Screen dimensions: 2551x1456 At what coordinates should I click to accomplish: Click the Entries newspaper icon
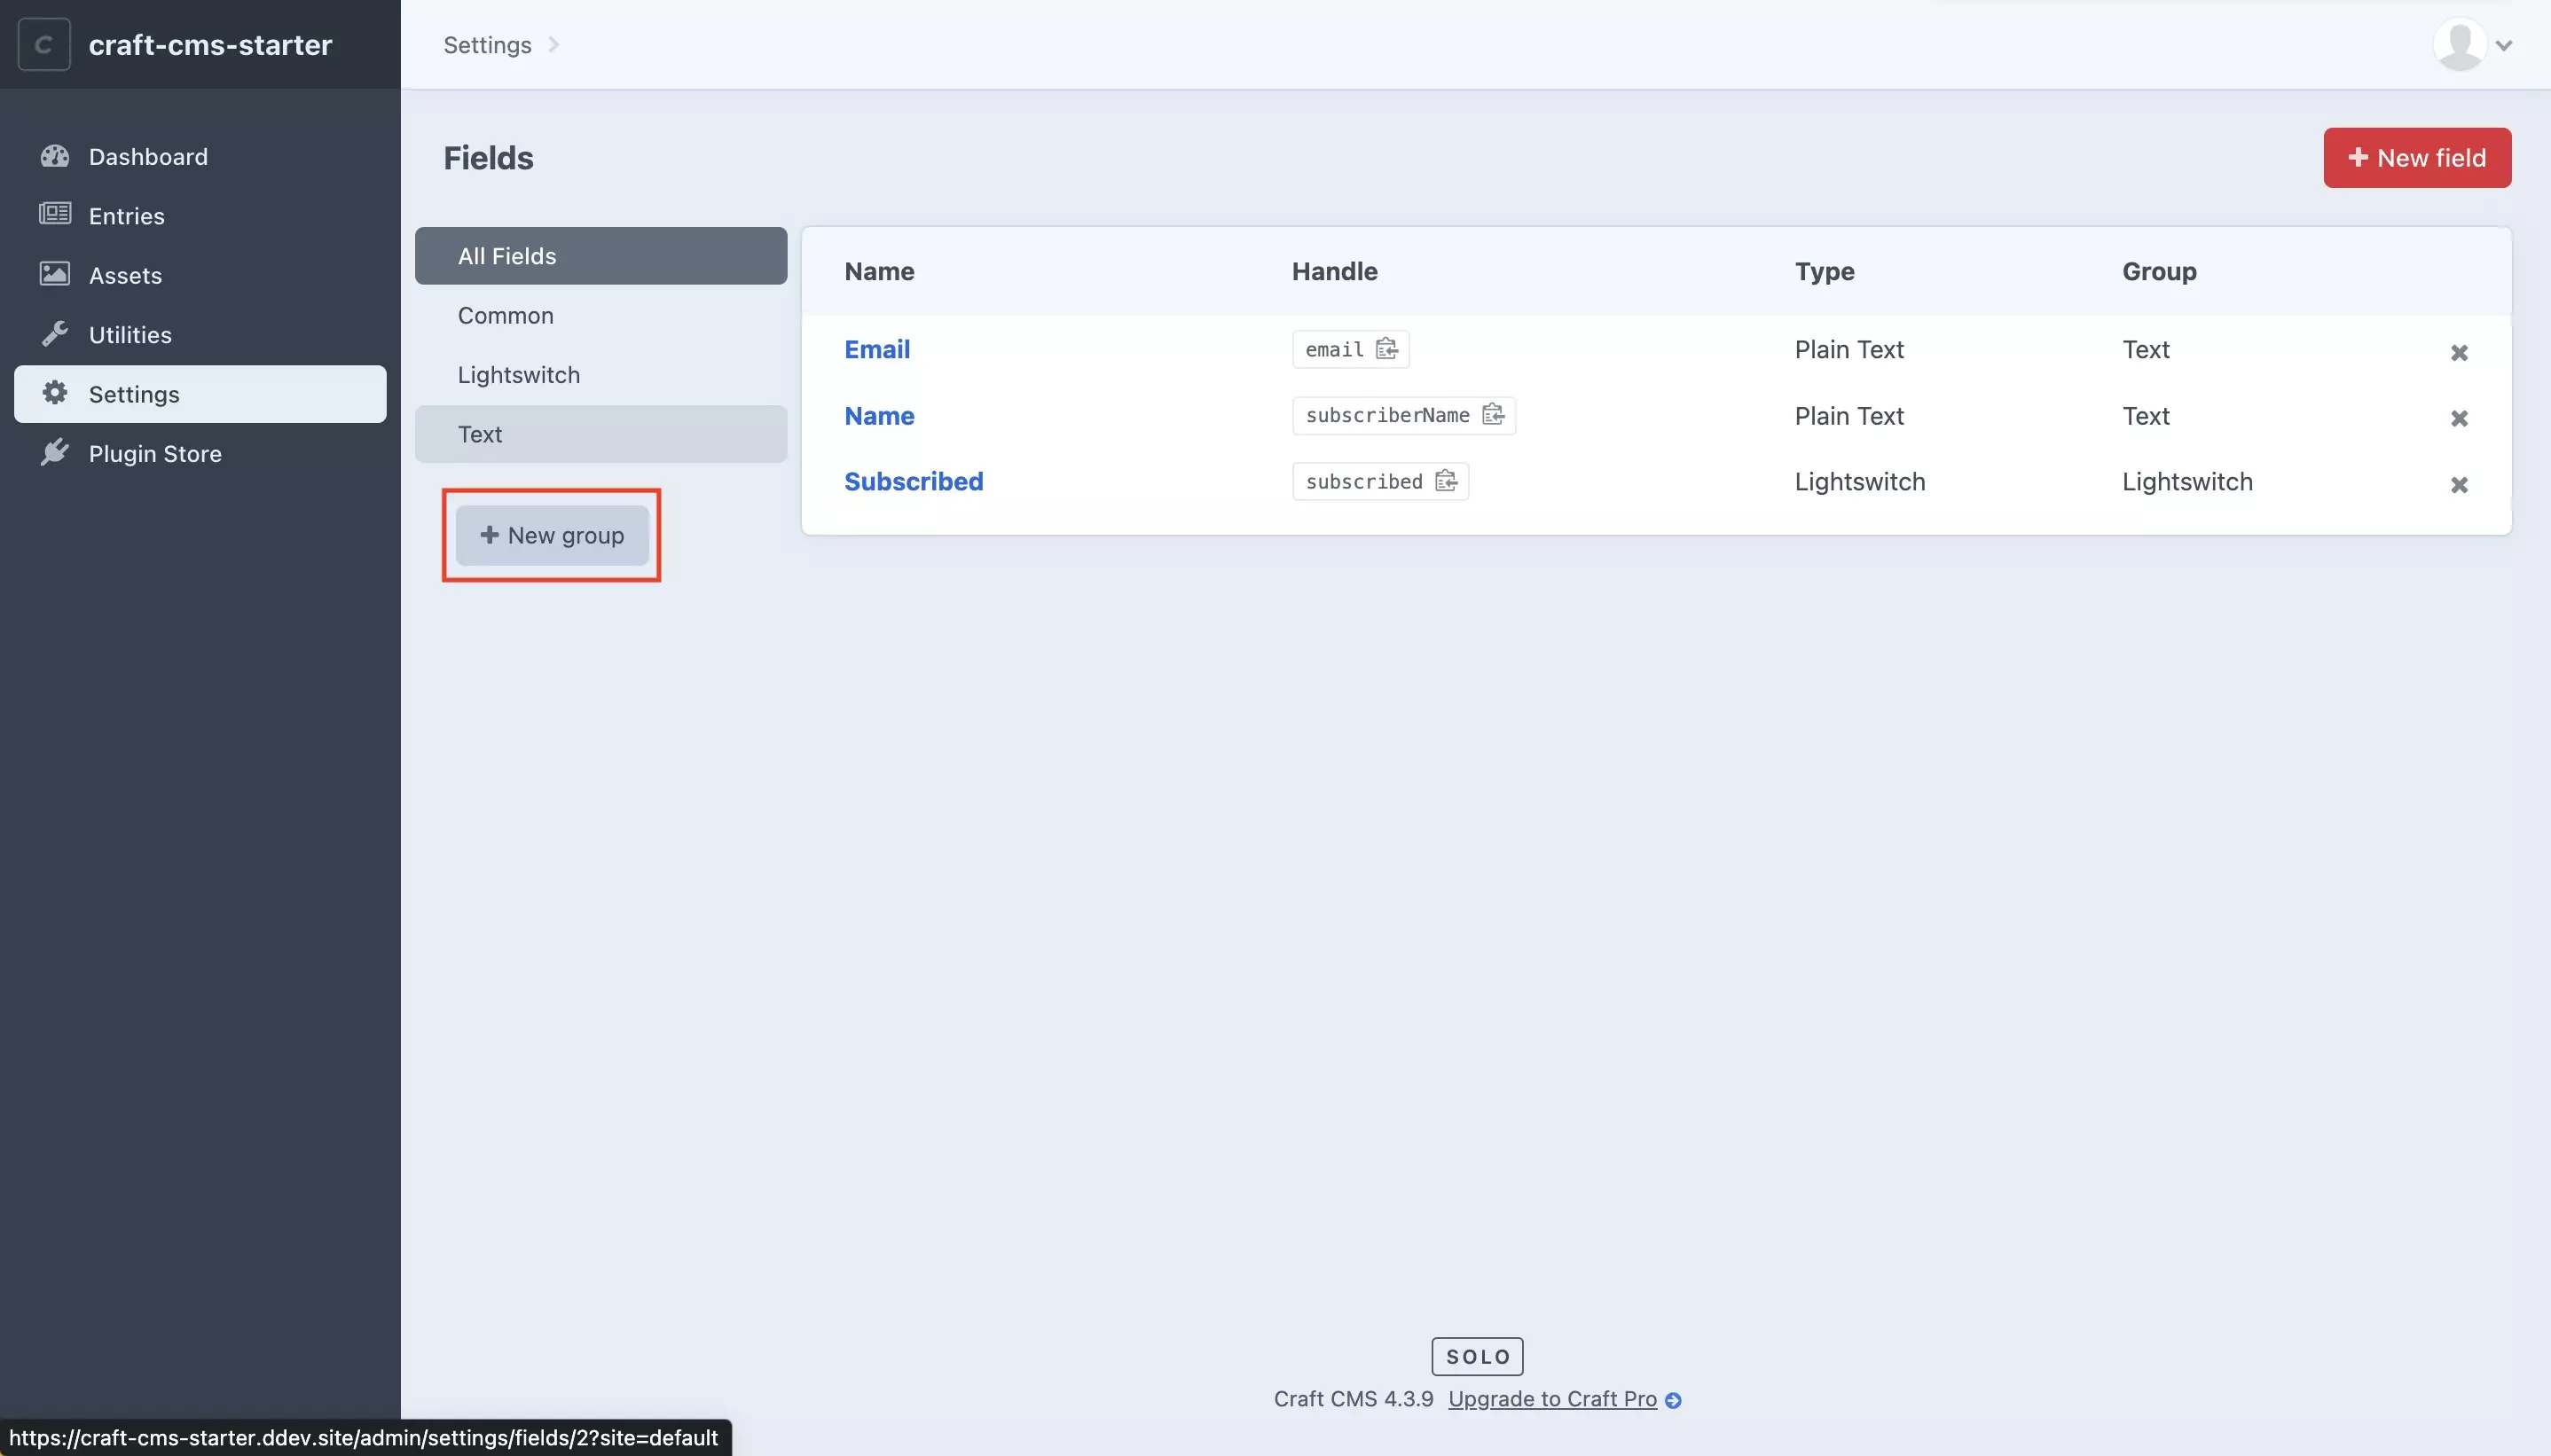point(55,215)
